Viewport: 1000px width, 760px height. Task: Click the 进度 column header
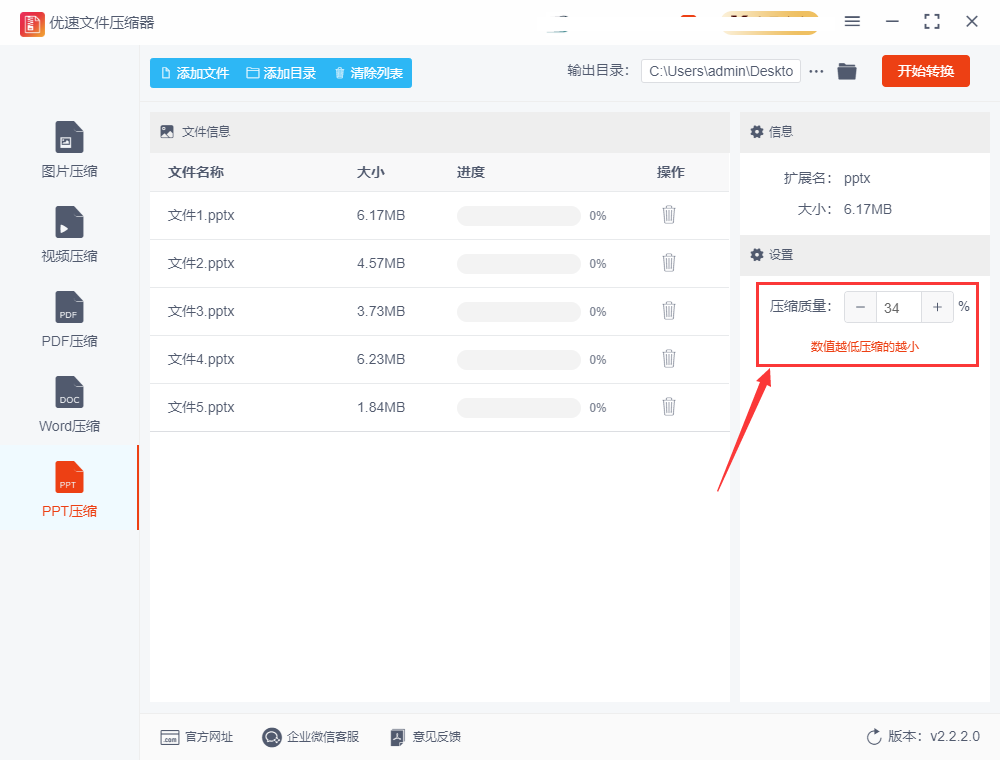tap(471, 172)
